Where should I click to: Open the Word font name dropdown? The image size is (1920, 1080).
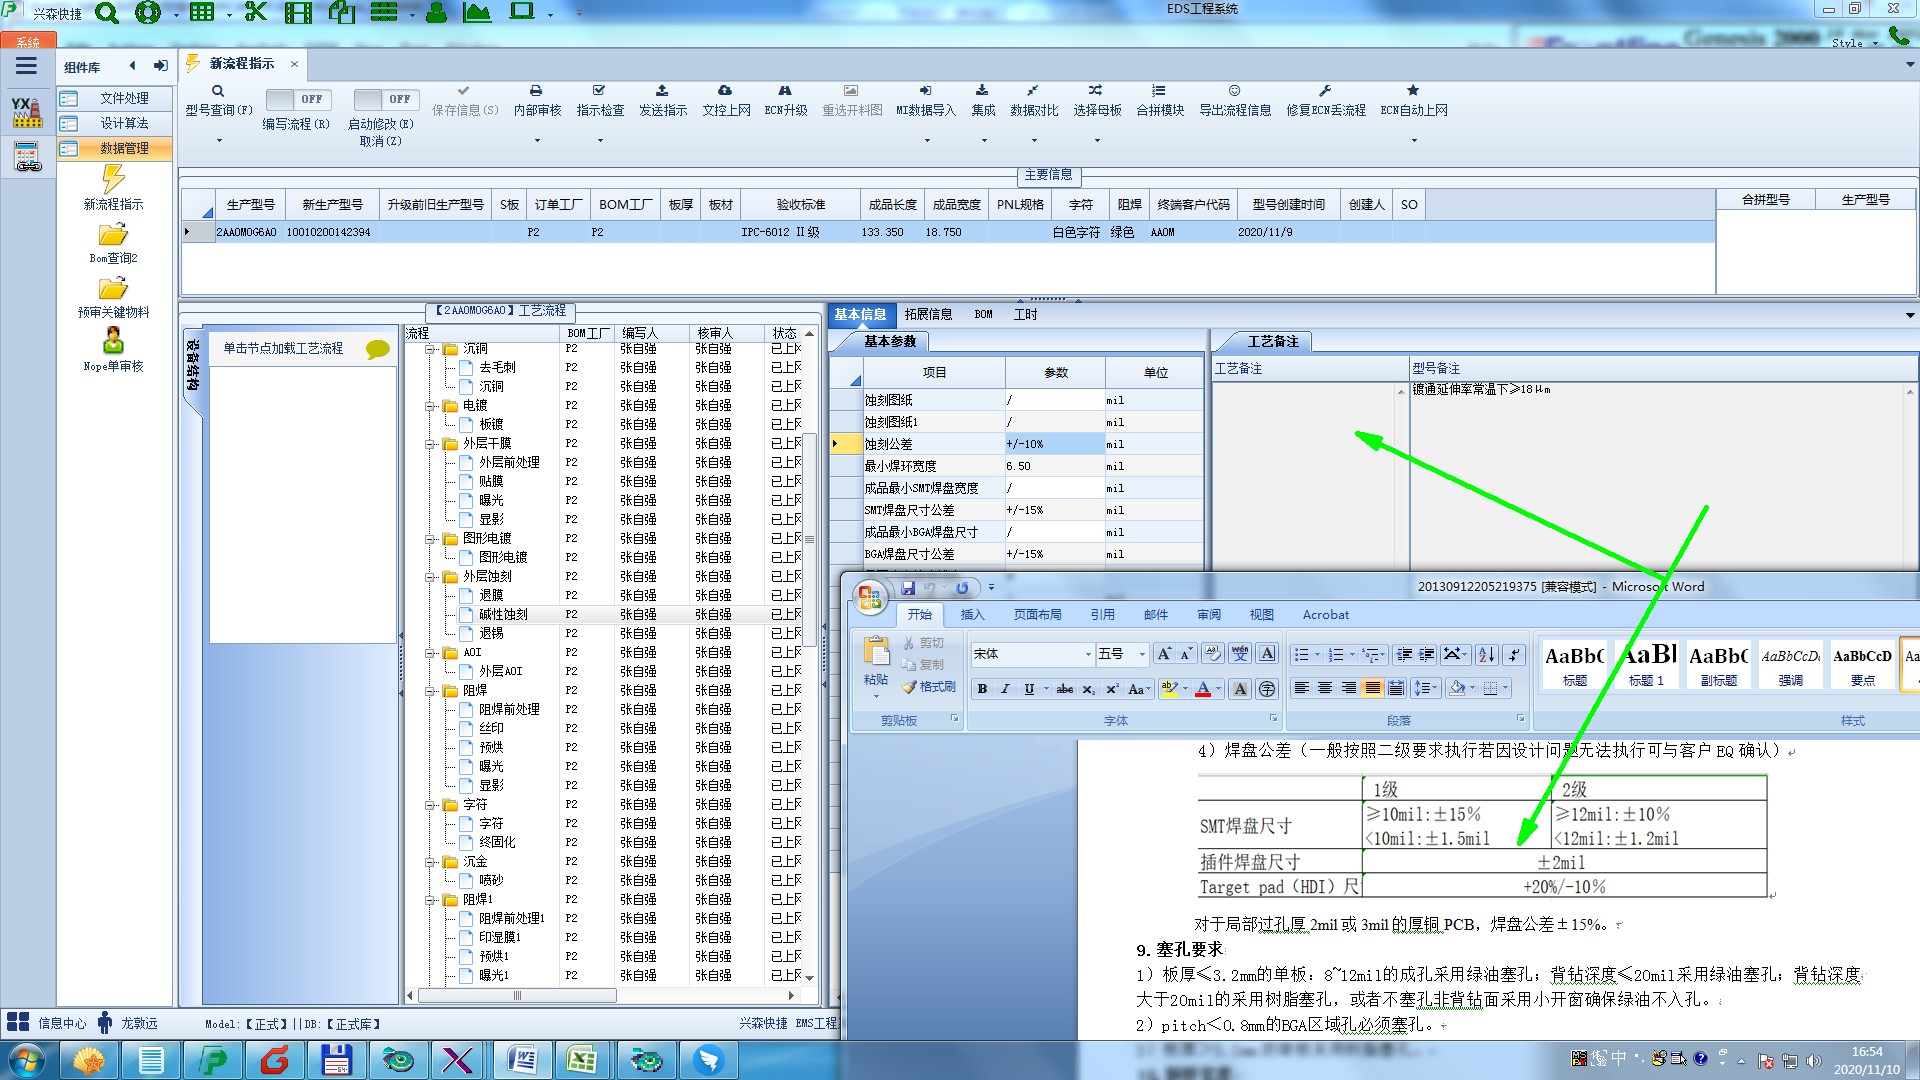point(1088,654)
